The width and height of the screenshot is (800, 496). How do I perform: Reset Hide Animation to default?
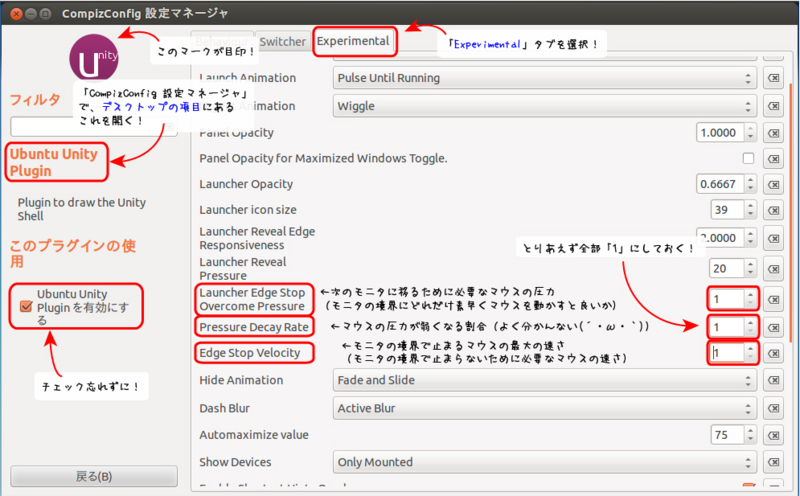pyautogui.click(x=773, y=380)
